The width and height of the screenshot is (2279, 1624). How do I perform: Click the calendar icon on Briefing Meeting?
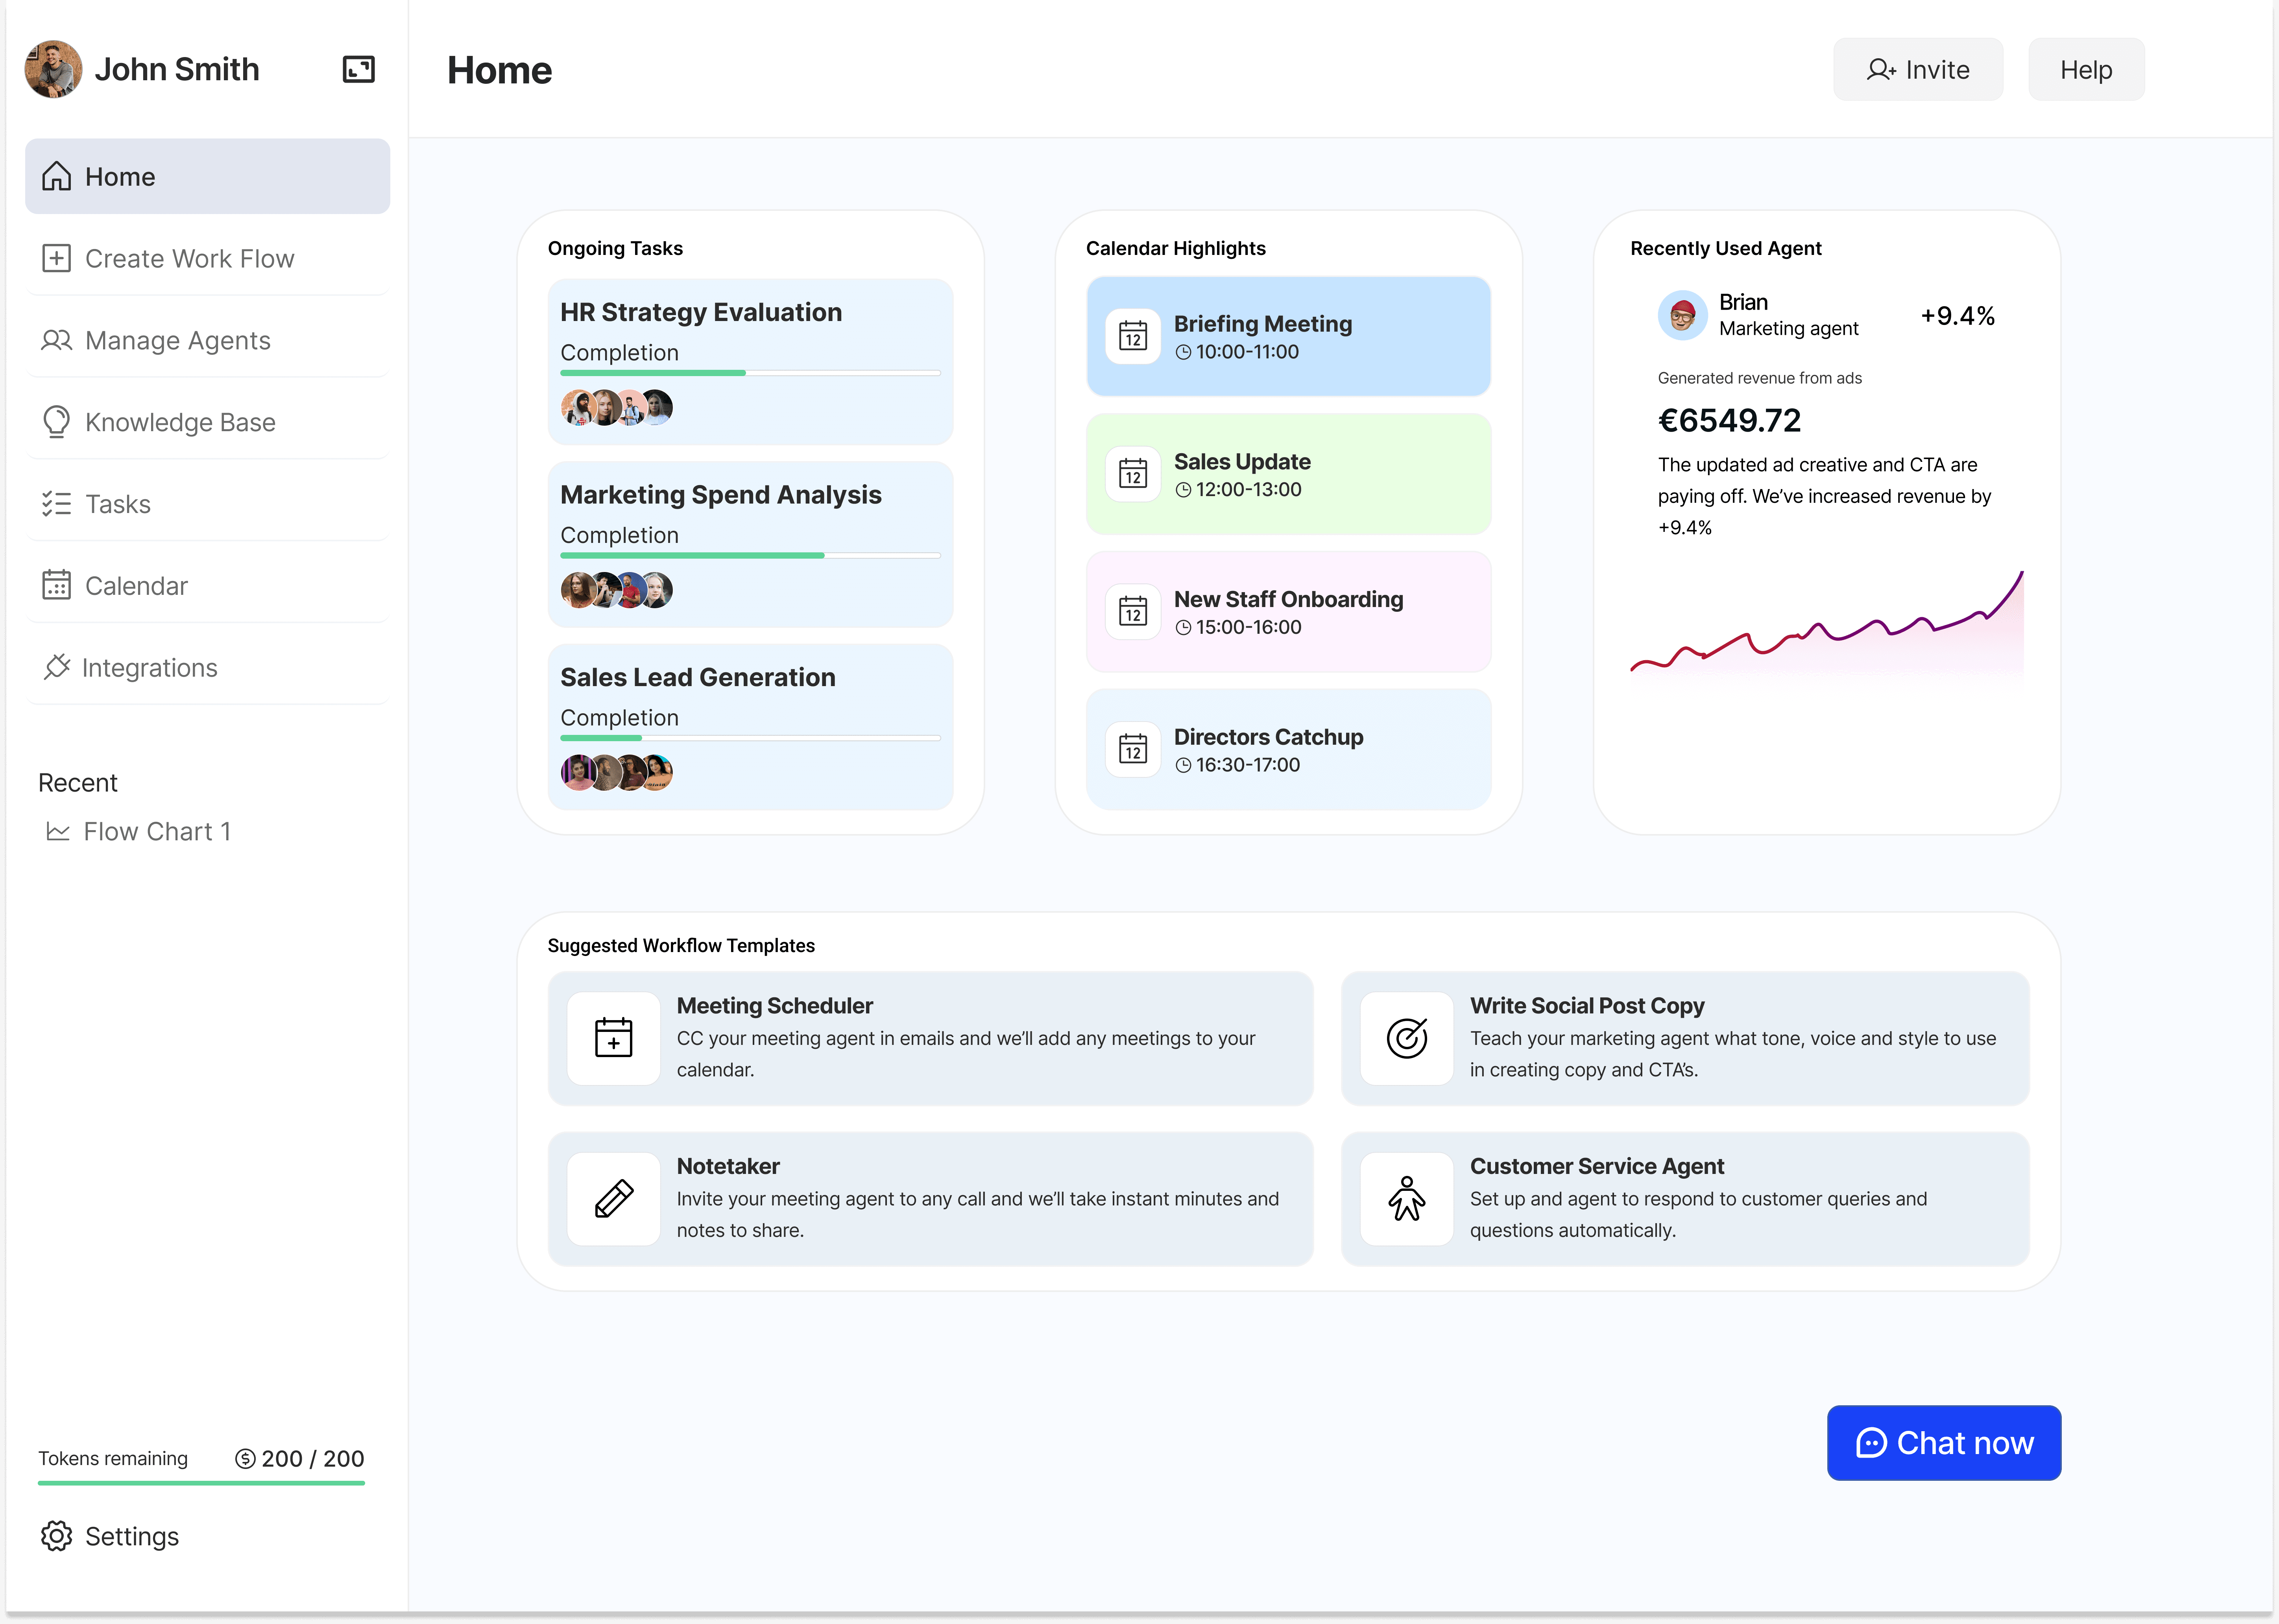coord(1133,336)
